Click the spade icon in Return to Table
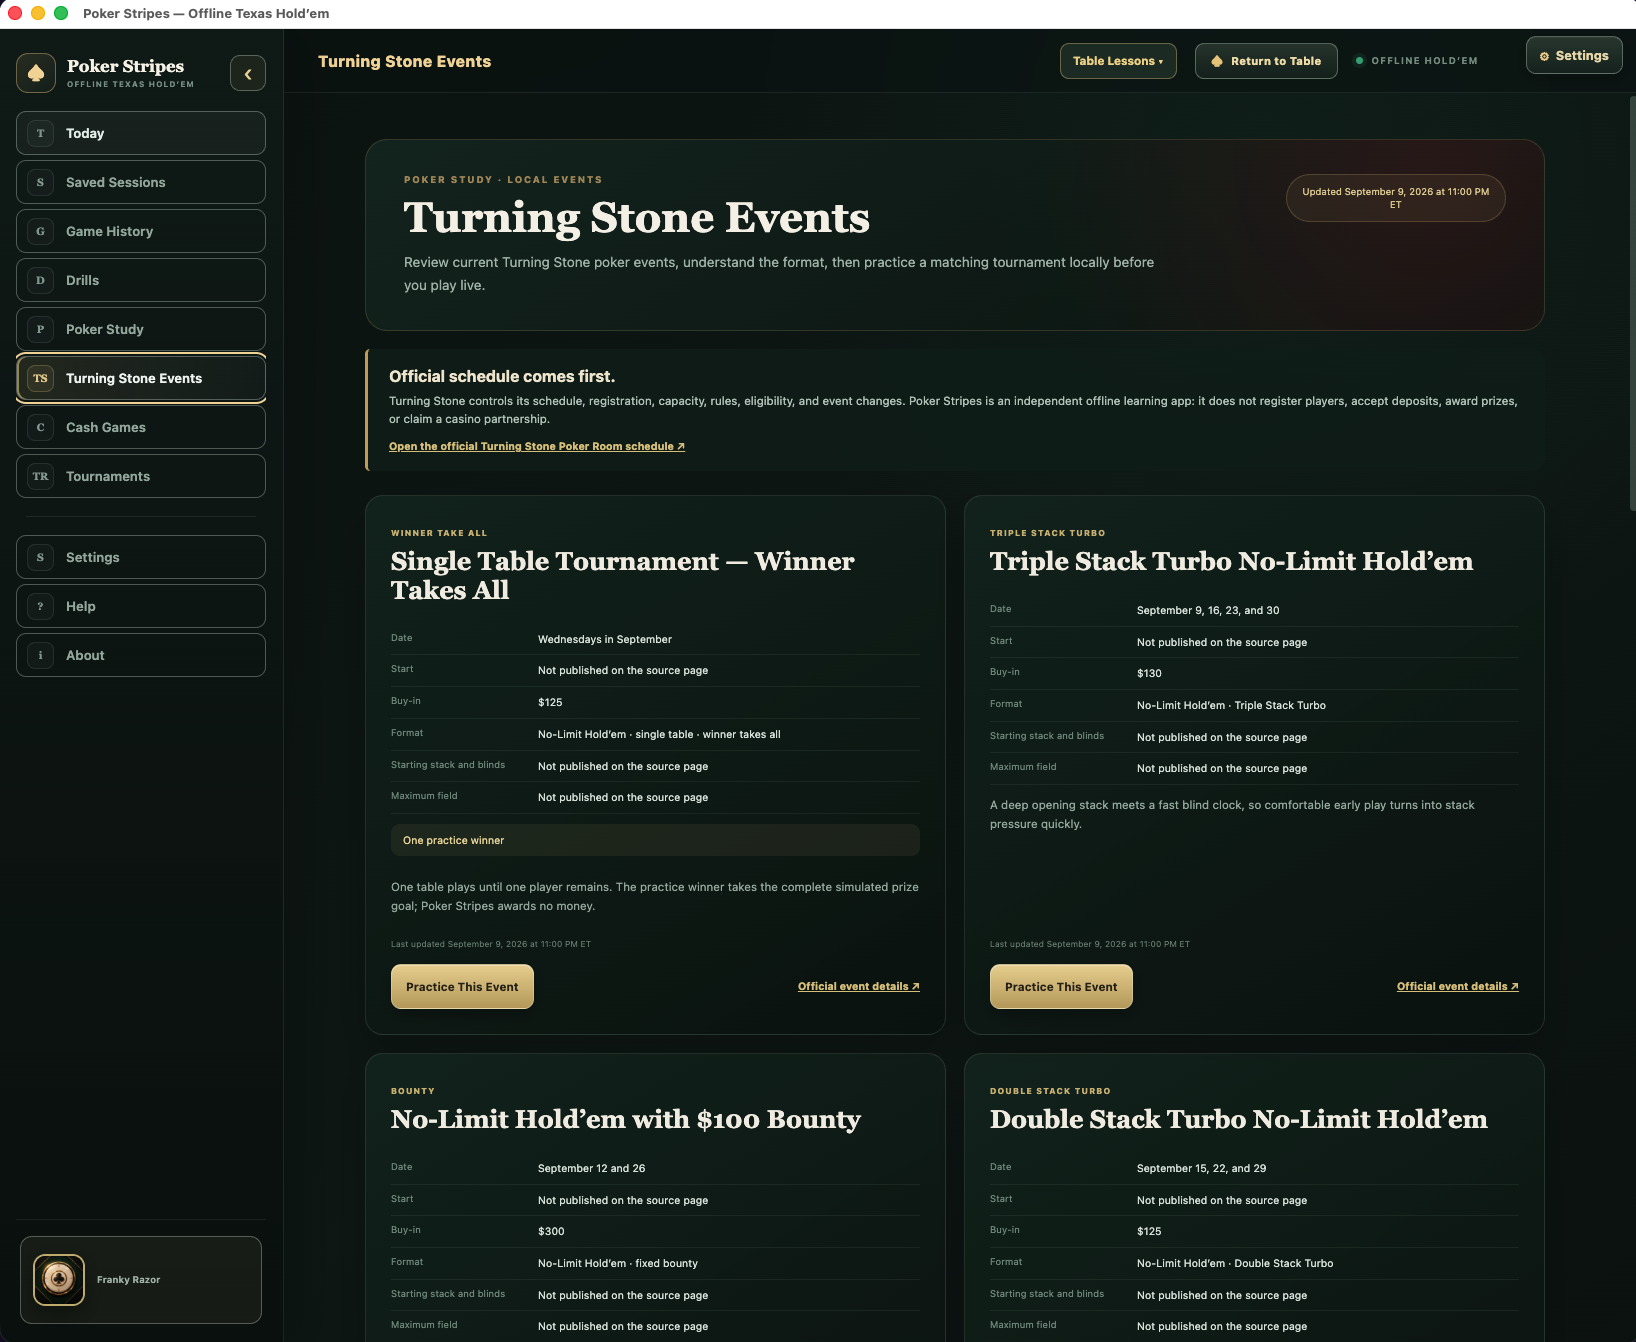The height and width of the screenshot is (1342, 1636). (x=1217, y=61)
